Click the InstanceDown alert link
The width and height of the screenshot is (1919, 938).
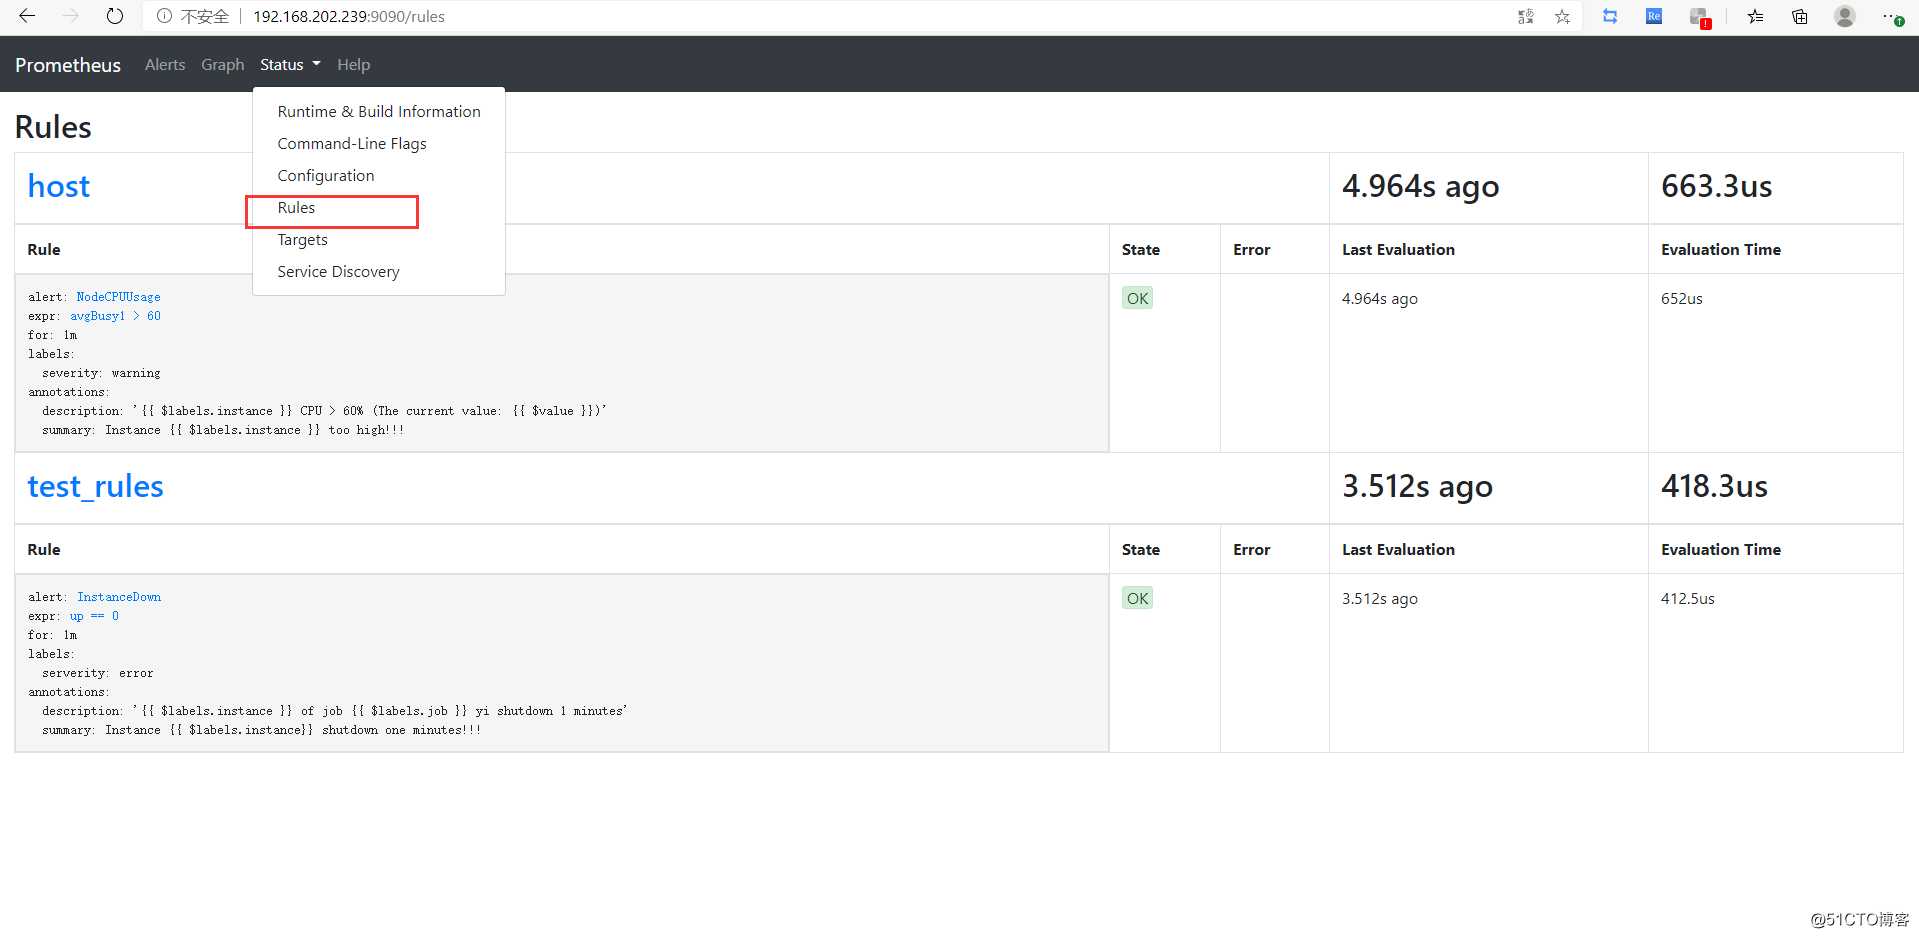tap(119, 597)
